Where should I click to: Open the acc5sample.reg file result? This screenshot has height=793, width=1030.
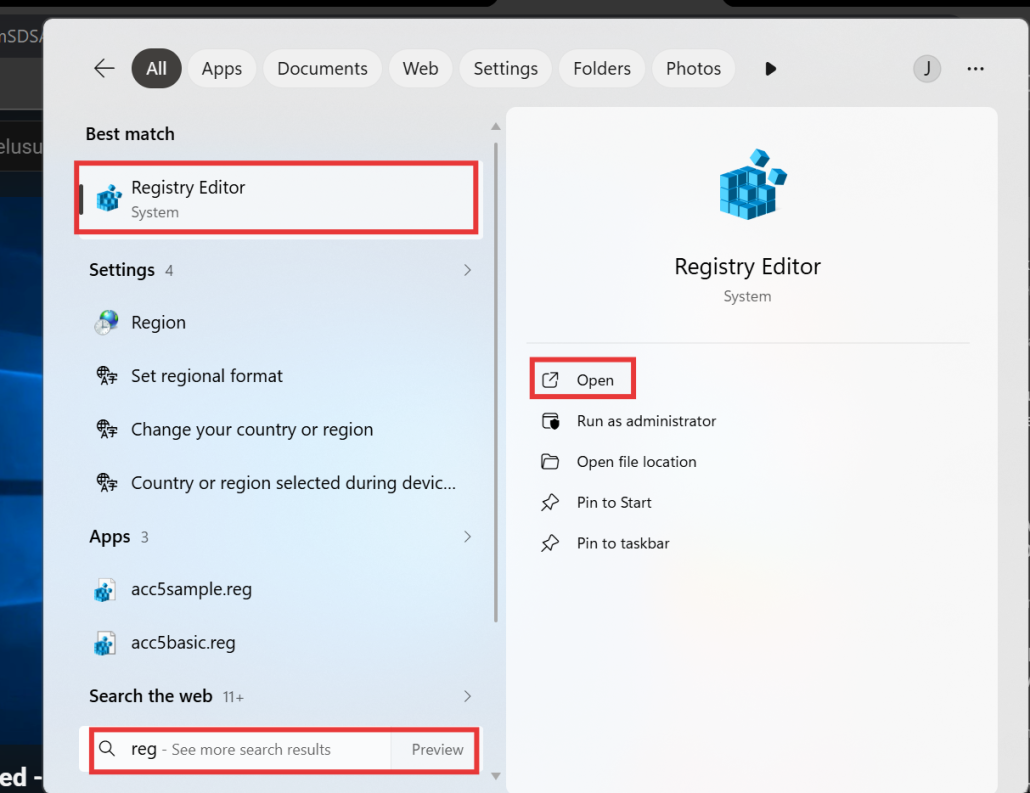click(x=280, y=589)
